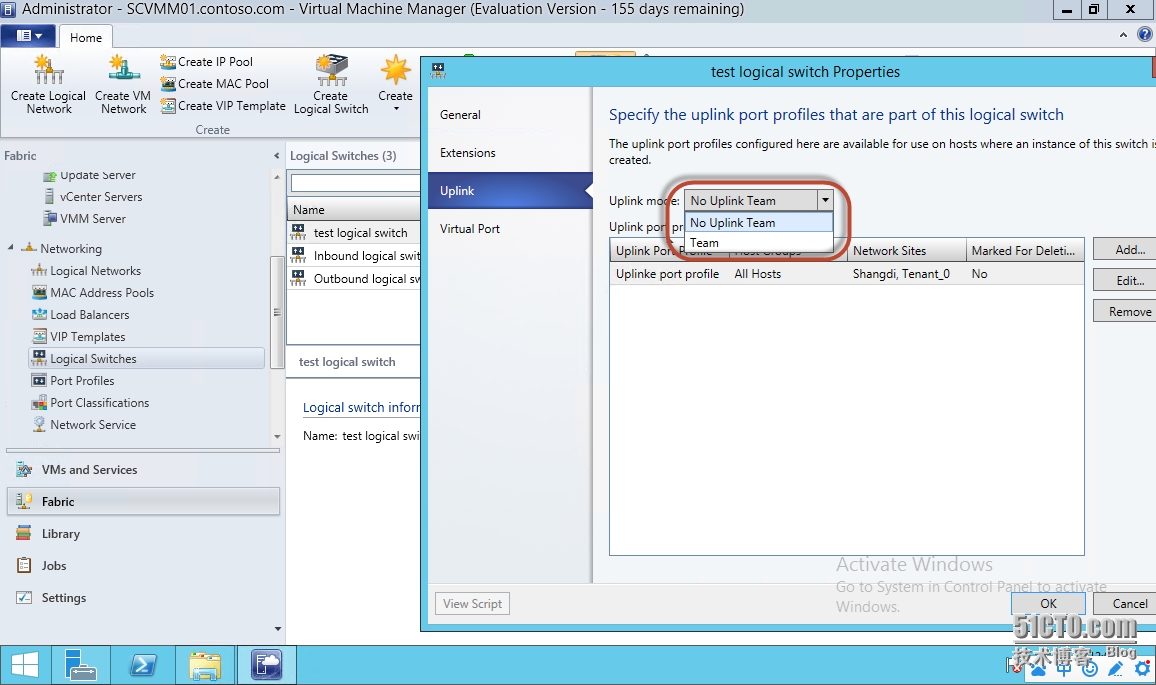Open the Windows Start button

coord(26,665)
